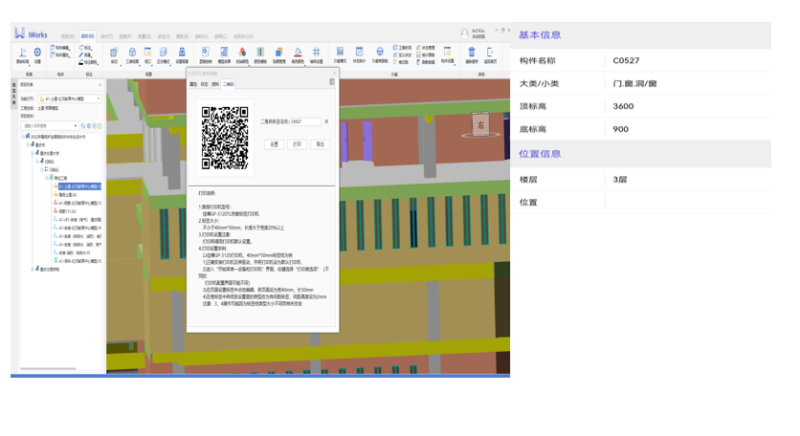Click the refresh icon beside the tree search box
Screen dimensions: 800x436
click(83, 126)
